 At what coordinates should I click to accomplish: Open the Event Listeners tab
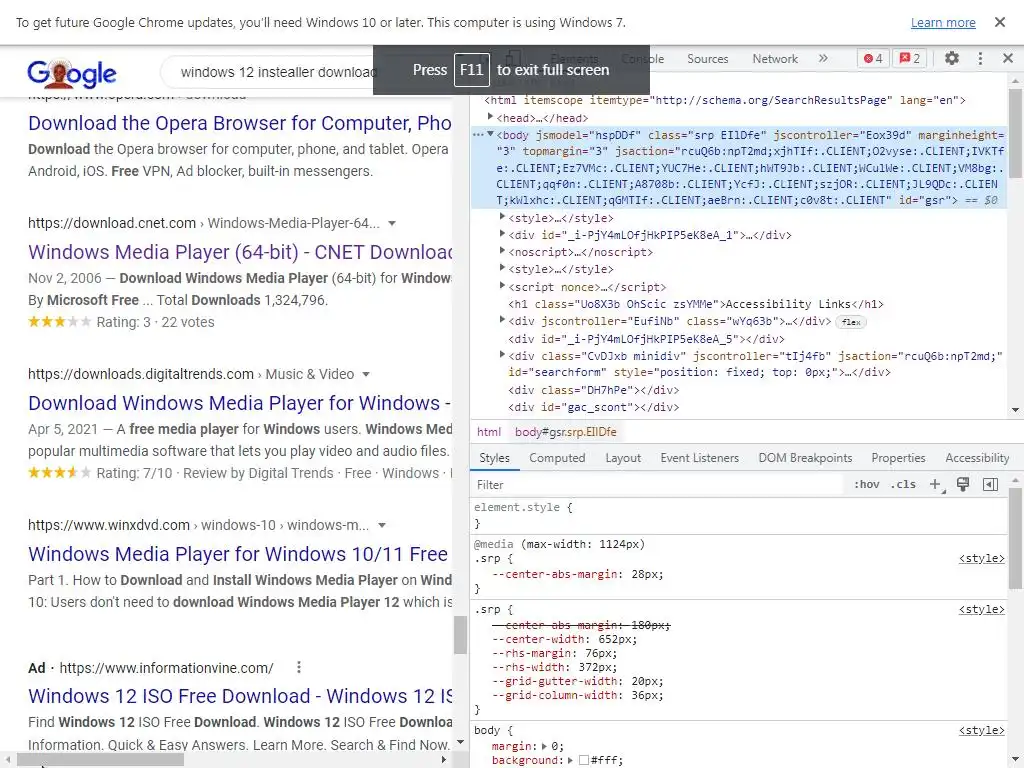699,458
